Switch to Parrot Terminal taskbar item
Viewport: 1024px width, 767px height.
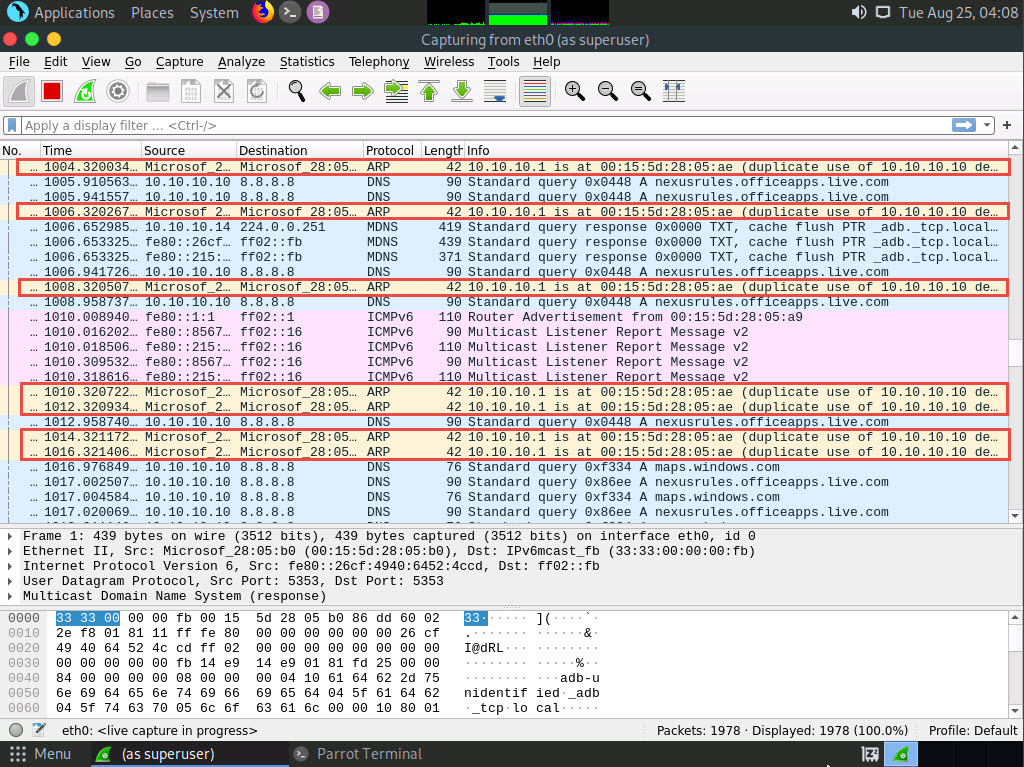(x=359, y=754)
